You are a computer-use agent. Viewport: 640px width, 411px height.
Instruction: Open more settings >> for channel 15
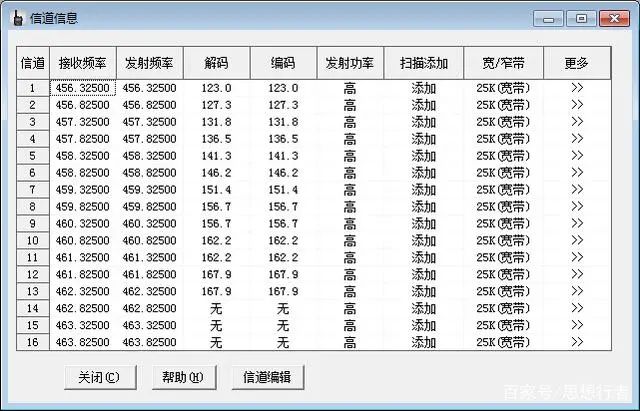click(x=577, y=325)
